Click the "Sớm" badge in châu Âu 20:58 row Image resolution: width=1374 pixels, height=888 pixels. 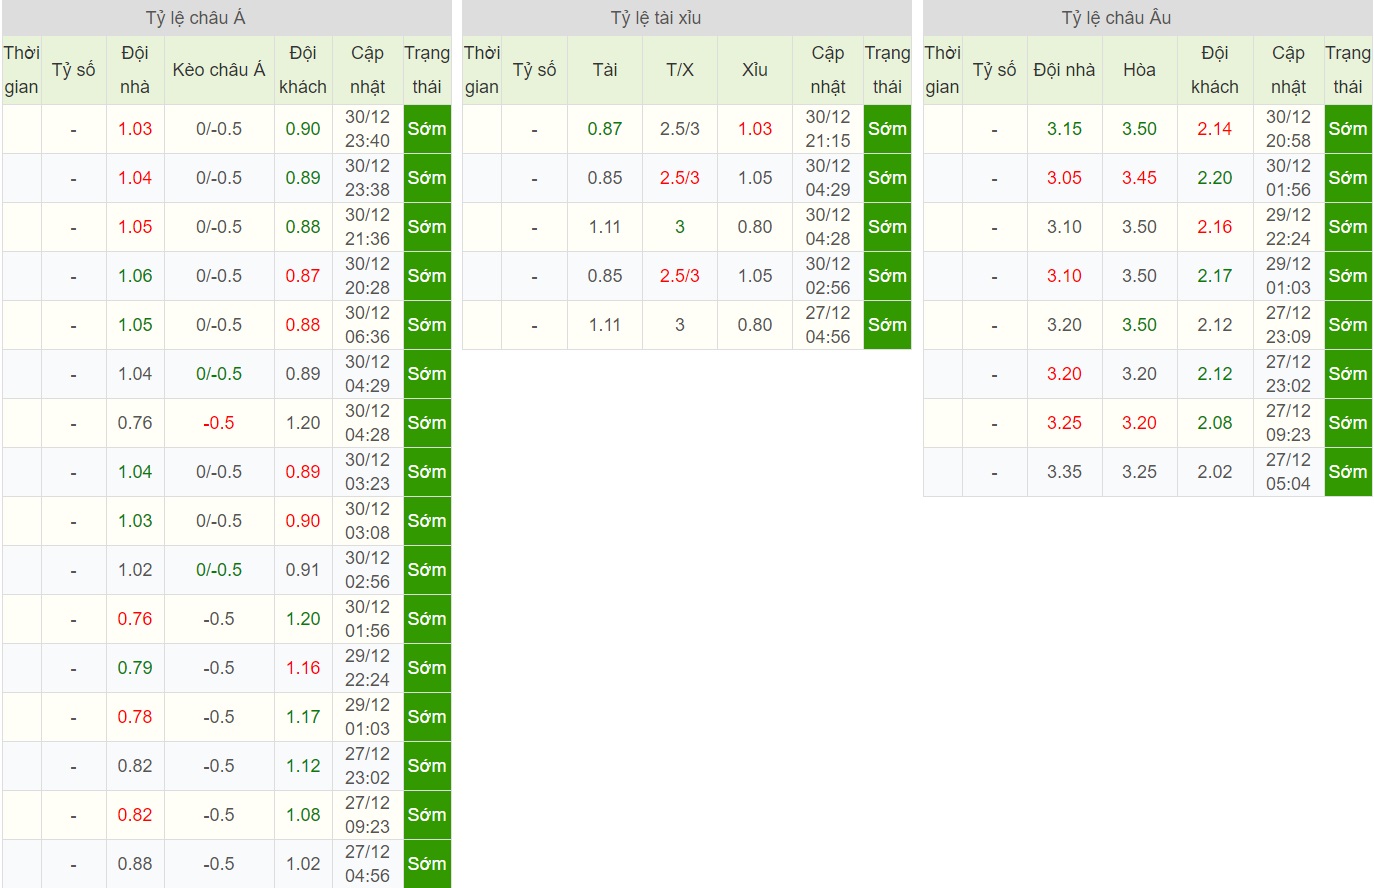pos(1348,129)
